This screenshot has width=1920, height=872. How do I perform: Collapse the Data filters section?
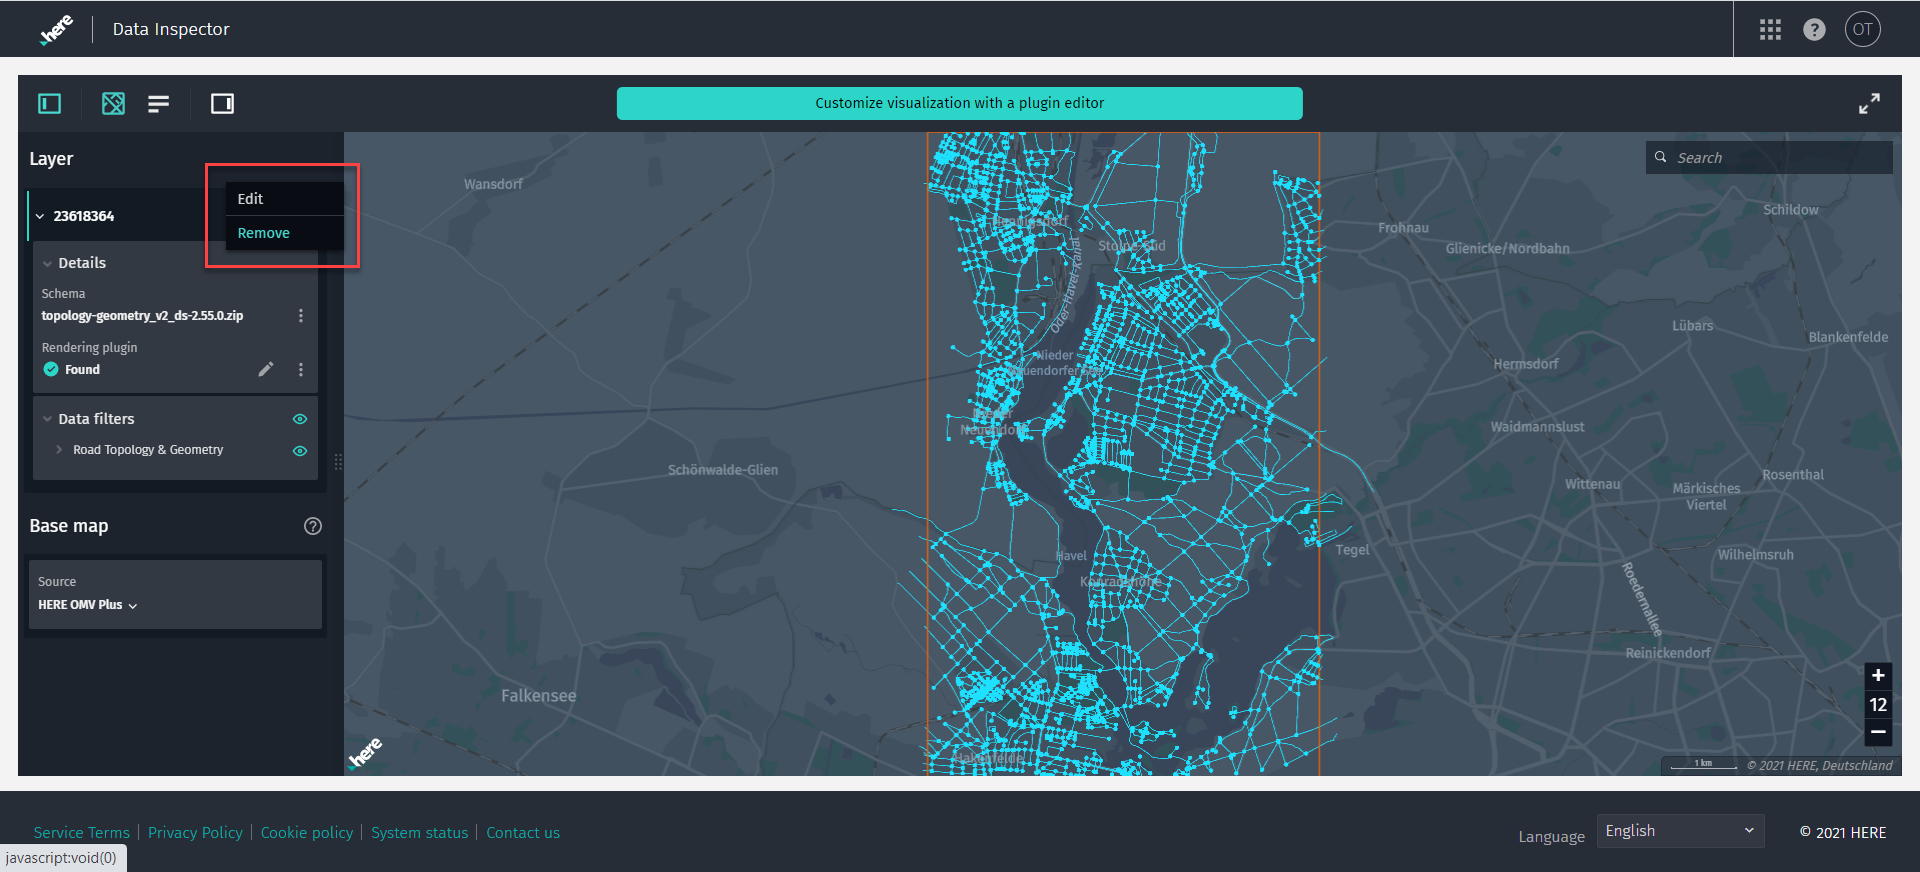click(x=47, y=419)
